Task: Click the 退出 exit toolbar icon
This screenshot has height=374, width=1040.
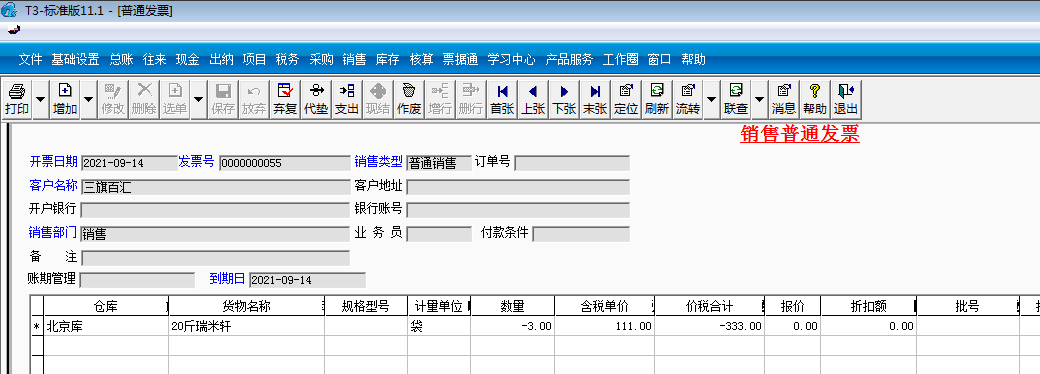Action: 846,99
